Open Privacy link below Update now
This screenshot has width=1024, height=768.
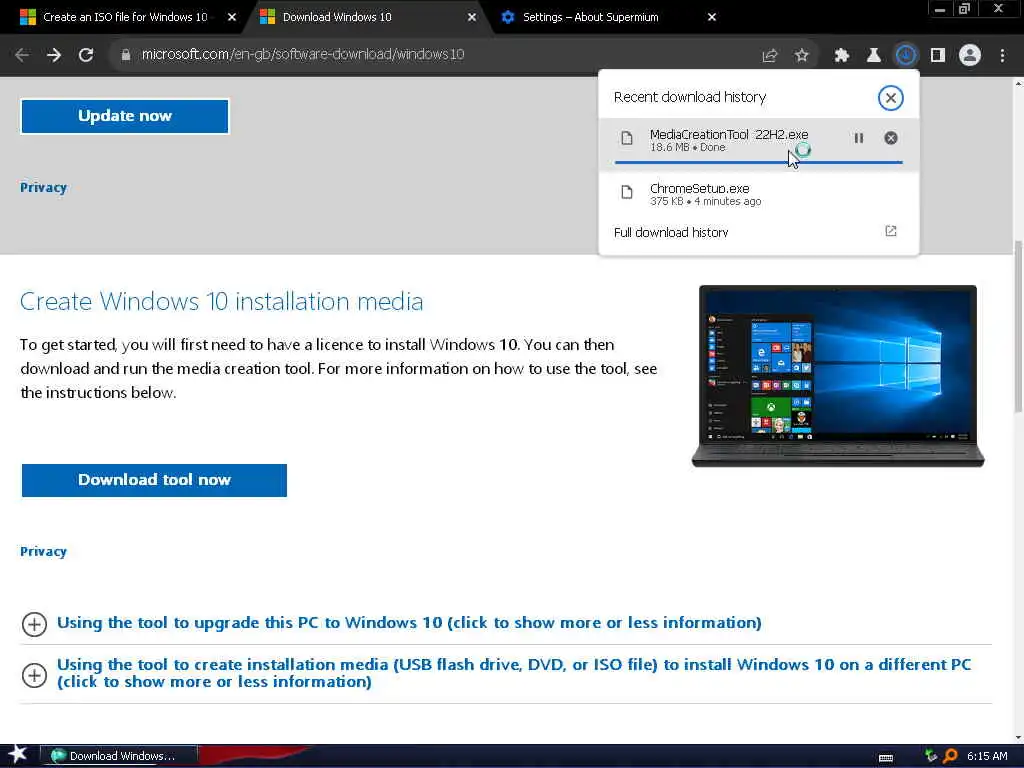click(x=43, y=187)
